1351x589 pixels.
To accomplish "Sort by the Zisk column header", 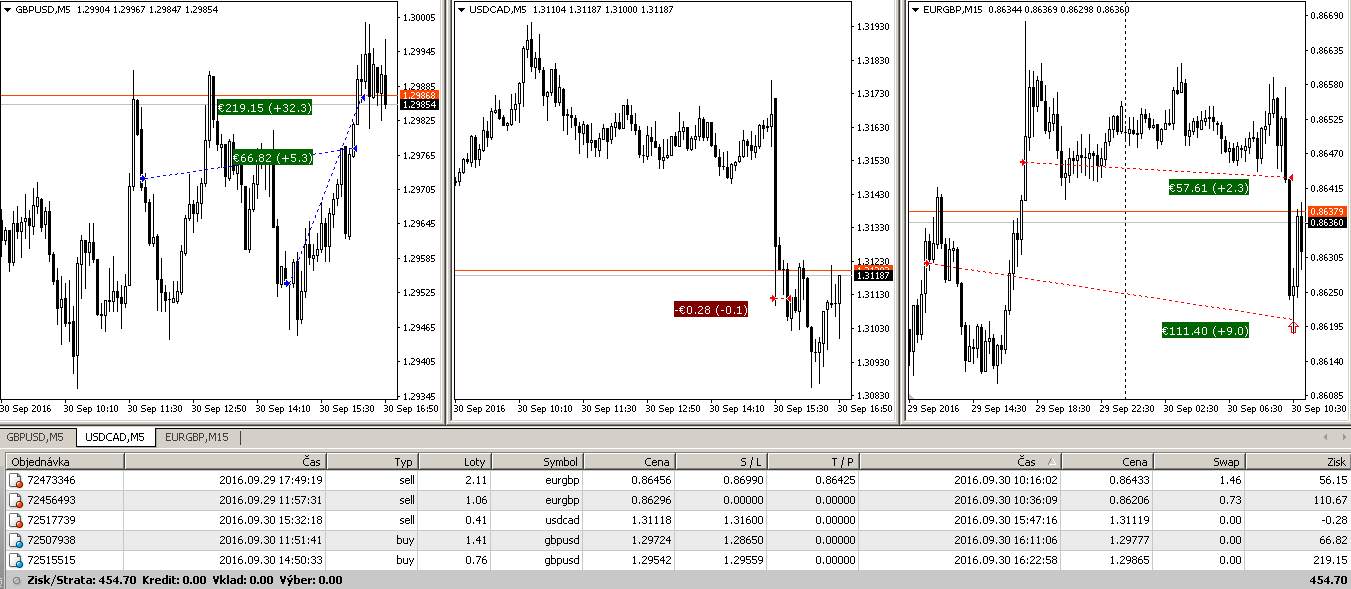I will pyautogui.click(x=1298, y=461).
